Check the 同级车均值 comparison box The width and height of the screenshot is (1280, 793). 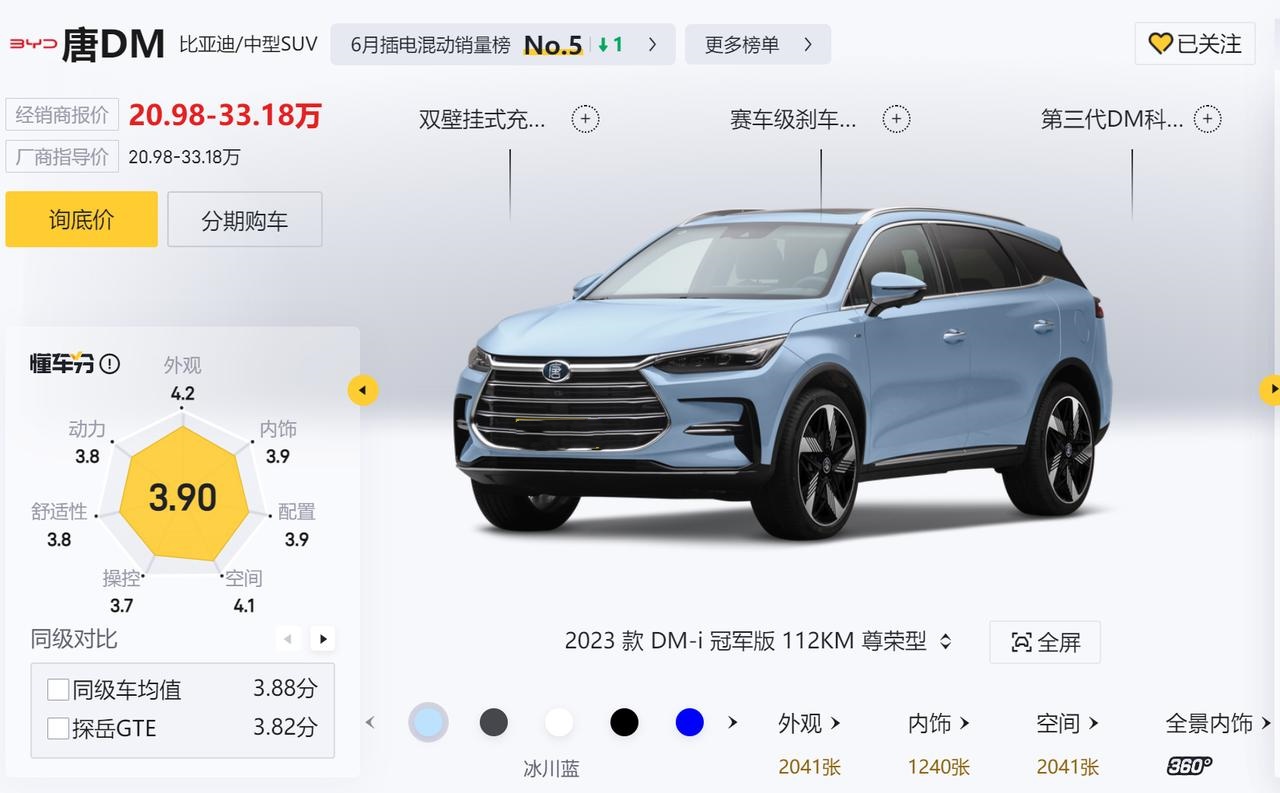tap(58, 690)
